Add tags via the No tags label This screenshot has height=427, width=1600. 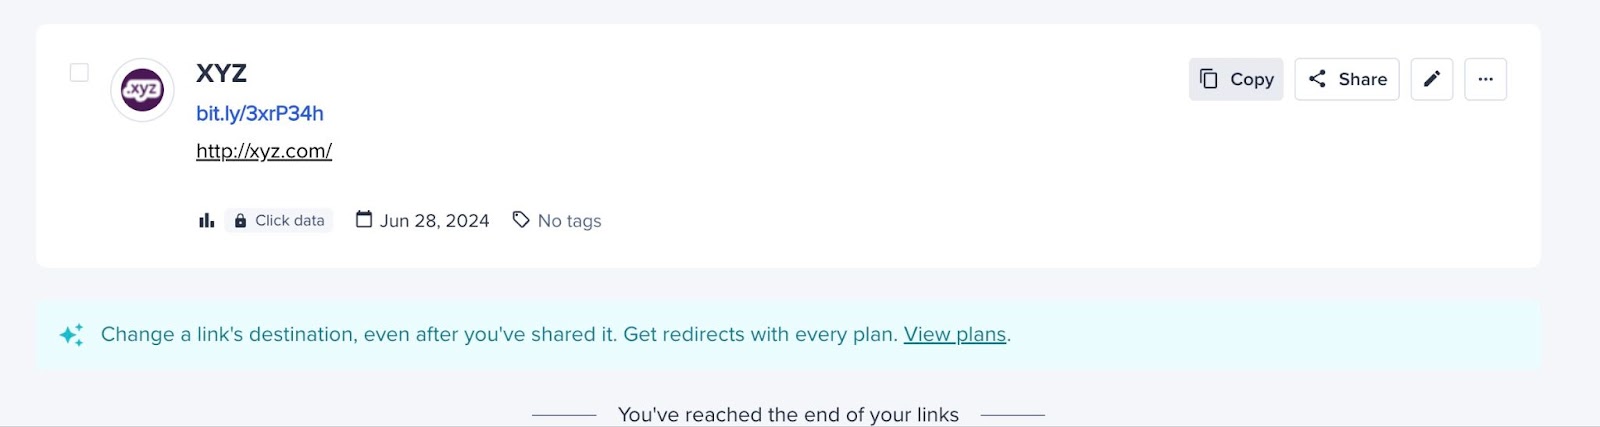pyautogui.click(x=570, y=221)
